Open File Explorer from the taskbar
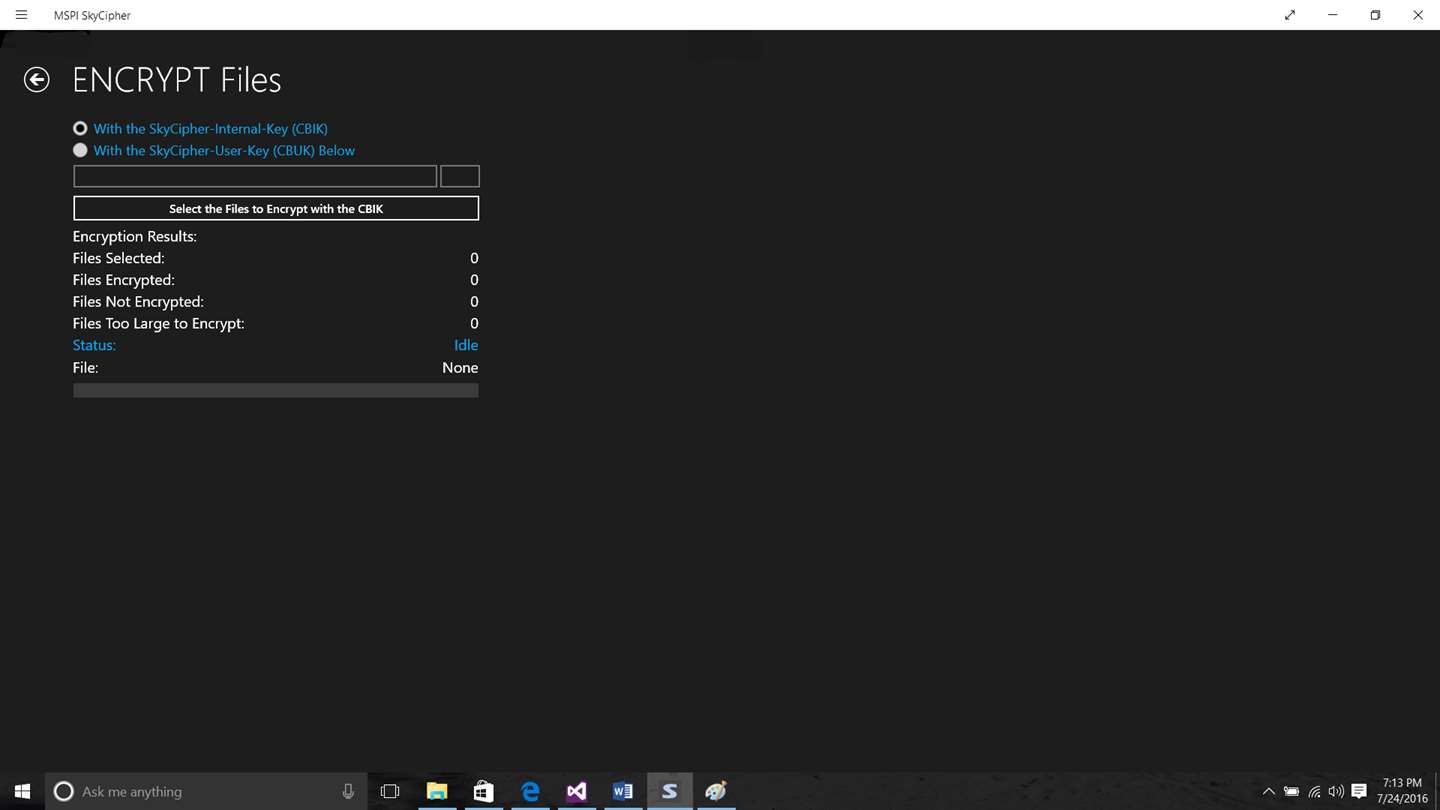The image size is (1440, 810). tap(437, 791)
